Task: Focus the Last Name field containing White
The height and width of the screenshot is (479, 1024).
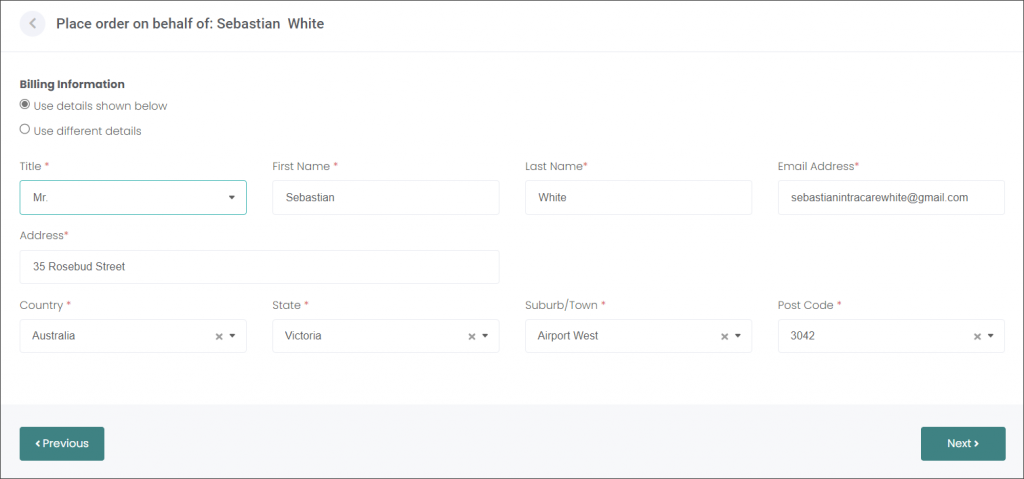Action: pyautogui.click(x=639, y=197)
